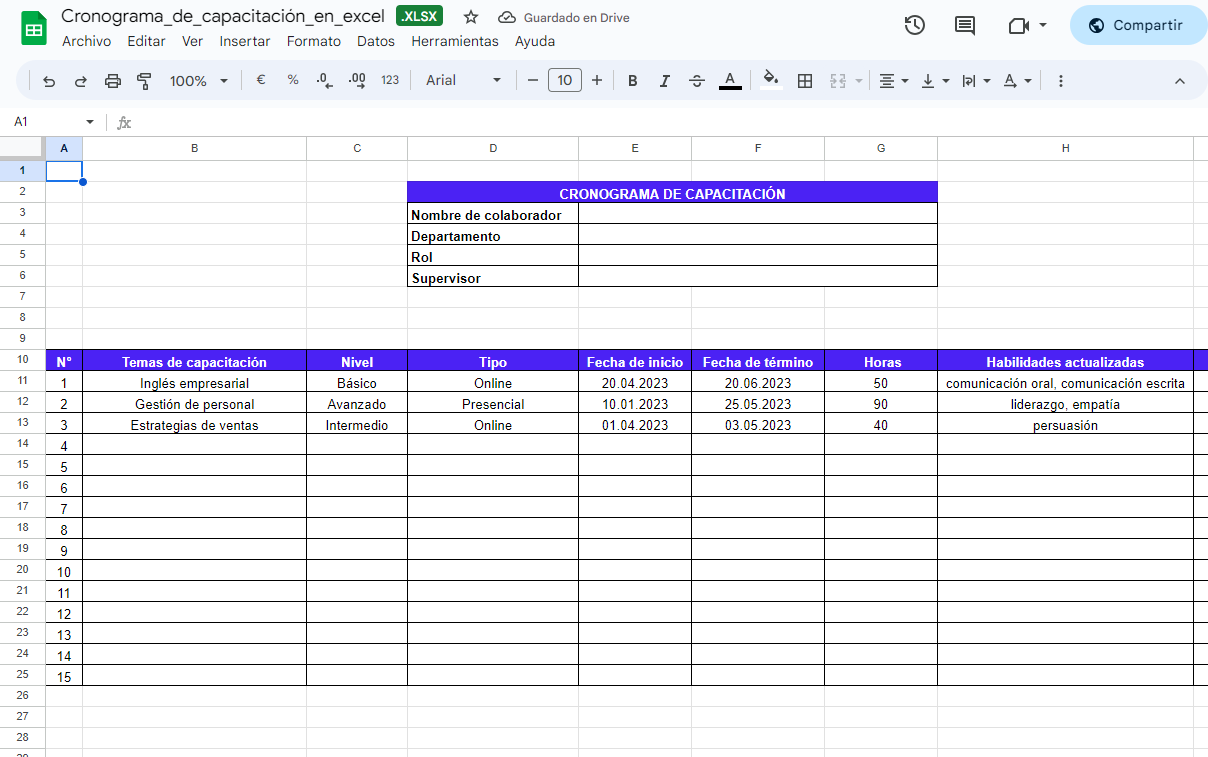
Task: Star this spreadsheet document
Action: click(471, 17)
